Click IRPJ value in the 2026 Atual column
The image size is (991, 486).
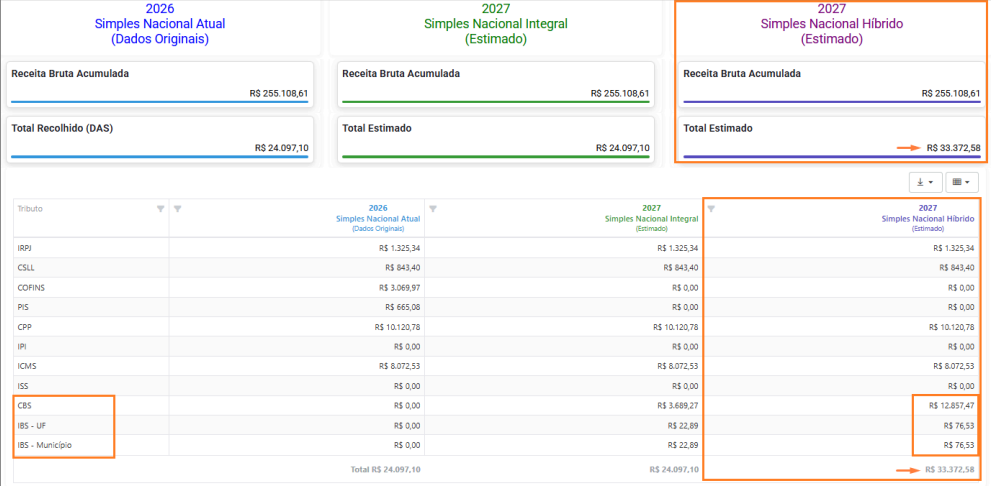399,248
